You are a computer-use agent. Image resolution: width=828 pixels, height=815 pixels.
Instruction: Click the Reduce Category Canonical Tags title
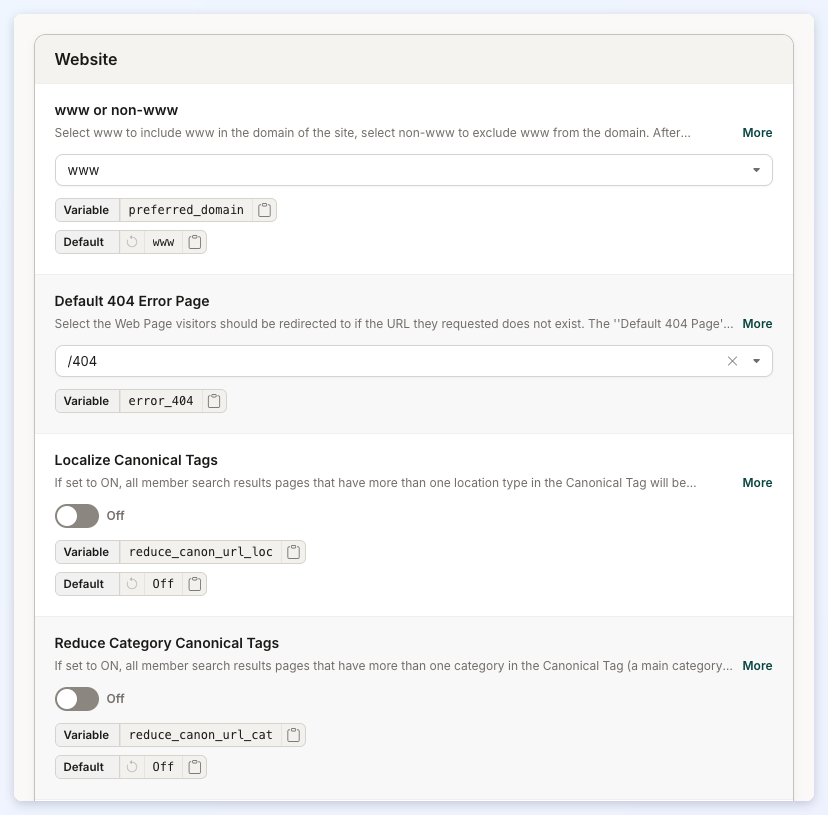coord(166,643)
